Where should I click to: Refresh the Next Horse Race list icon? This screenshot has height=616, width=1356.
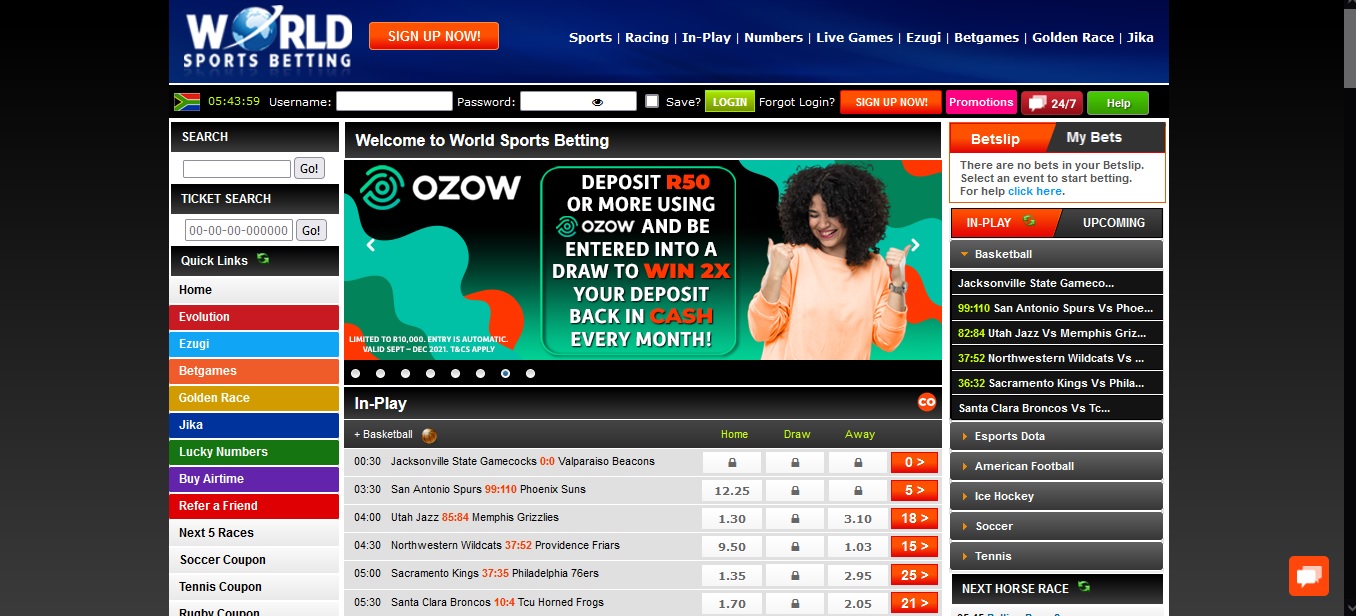coord(1084,588)
